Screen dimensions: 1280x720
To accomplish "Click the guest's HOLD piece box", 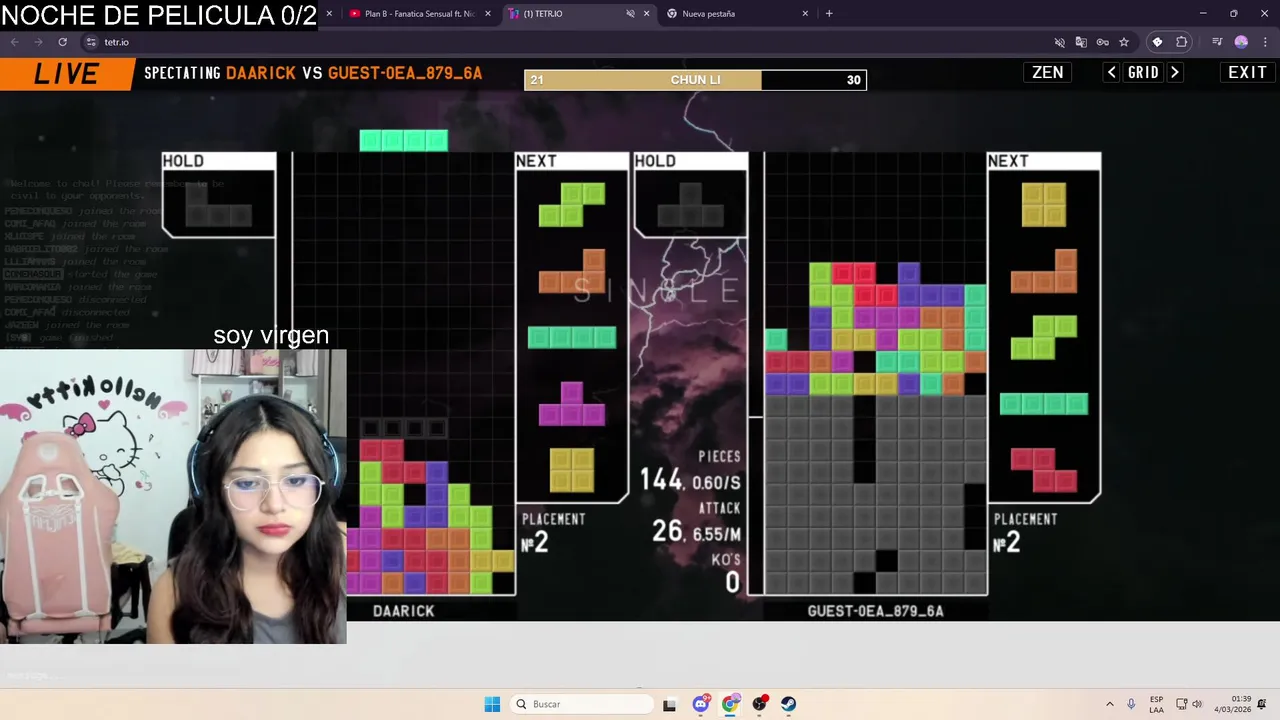I will (690, 195).
